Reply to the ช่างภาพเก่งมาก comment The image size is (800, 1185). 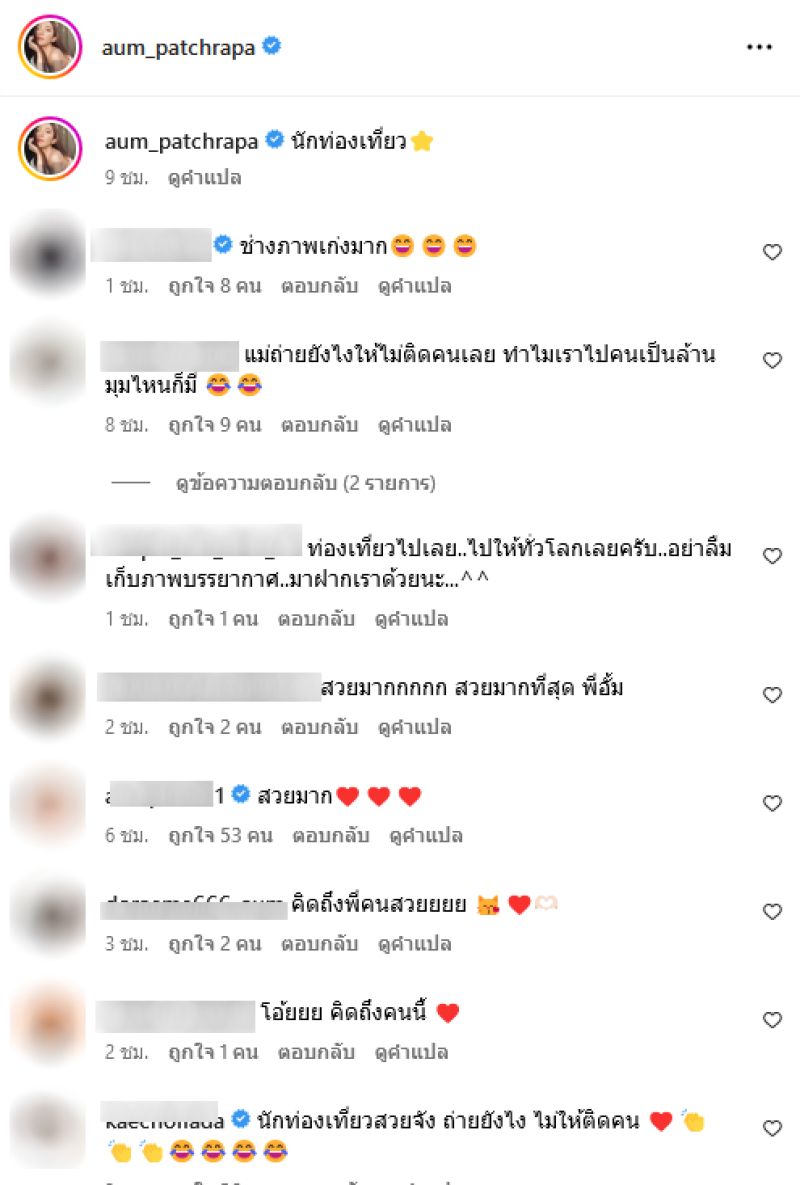tap(319, 286)
